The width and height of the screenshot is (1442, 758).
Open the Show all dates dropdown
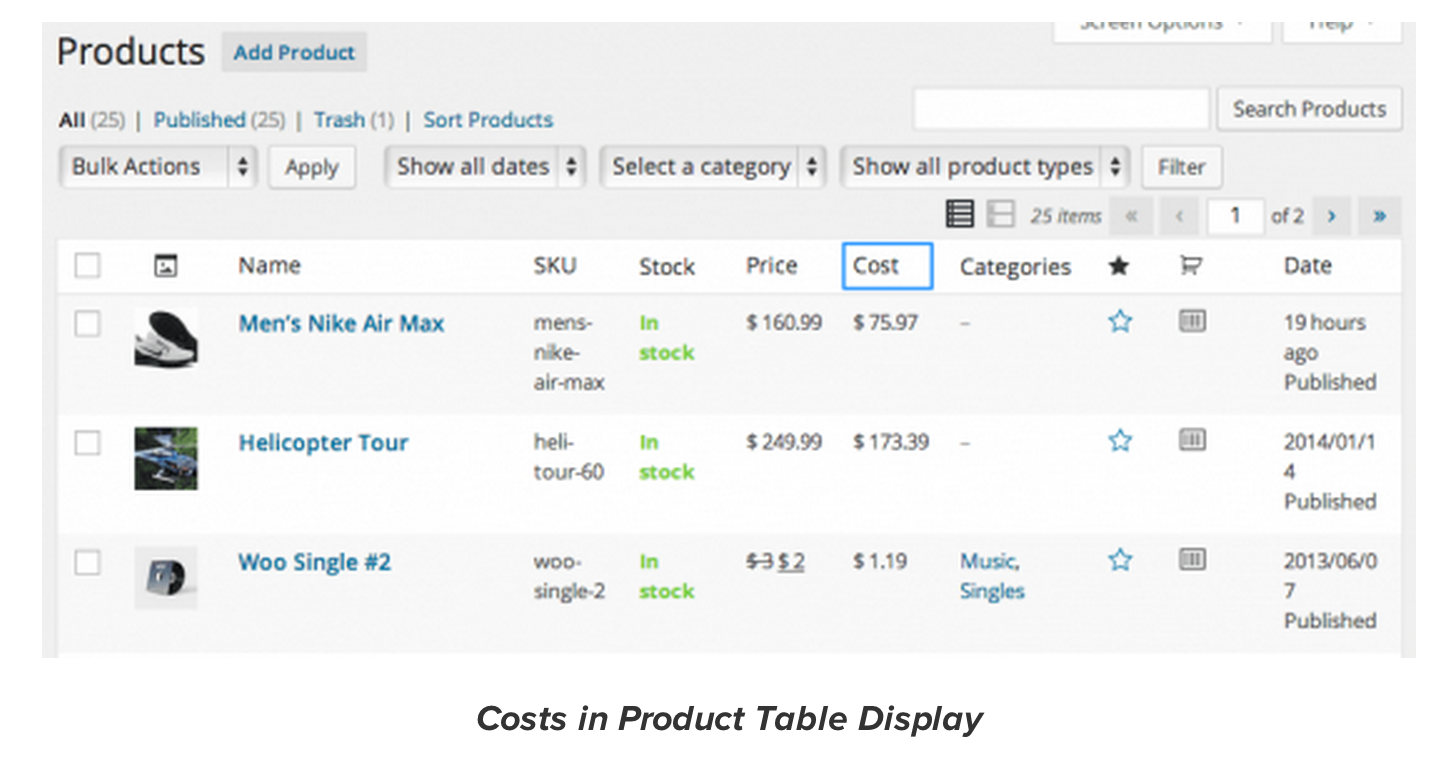(x=483, y=166)
